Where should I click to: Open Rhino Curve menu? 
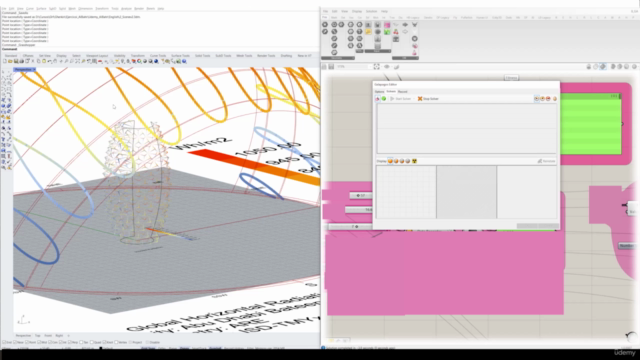(x=30, y=8)
